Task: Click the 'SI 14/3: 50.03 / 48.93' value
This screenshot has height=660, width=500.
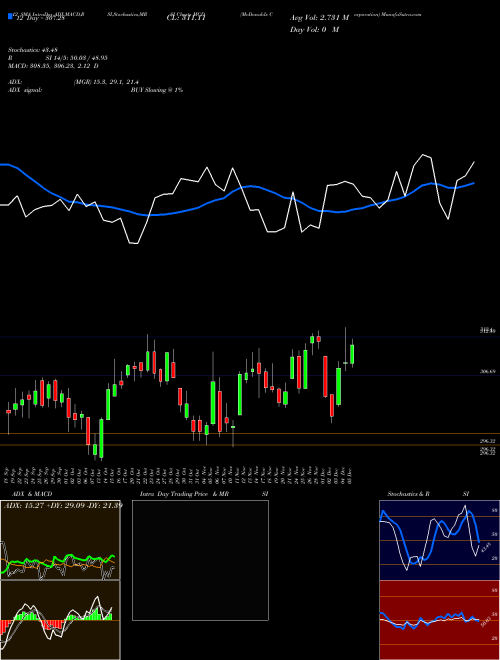Action: [x=77, y=58]
